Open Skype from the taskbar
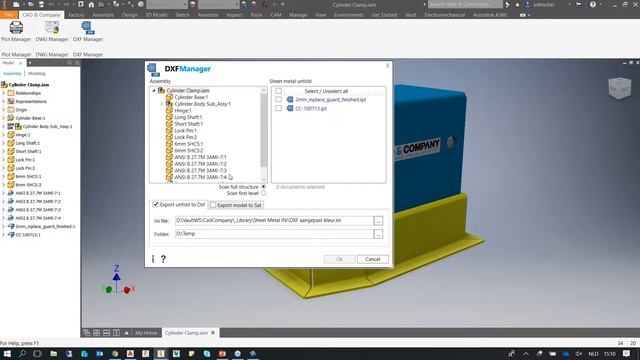 207,353
